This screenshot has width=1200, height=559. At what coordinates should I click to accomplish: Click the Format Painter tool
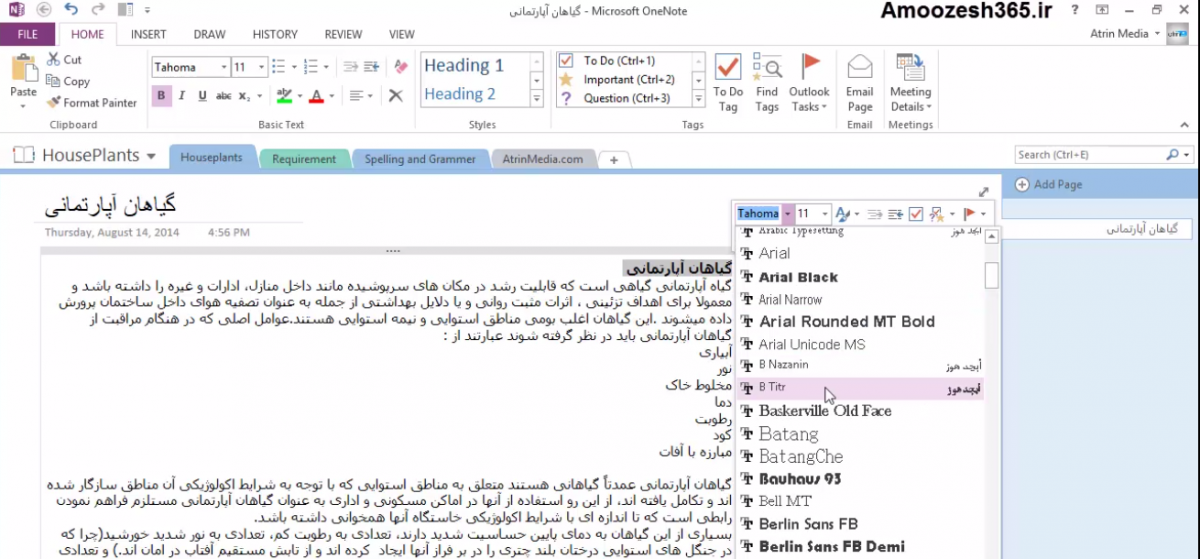[x=92, y=102]
